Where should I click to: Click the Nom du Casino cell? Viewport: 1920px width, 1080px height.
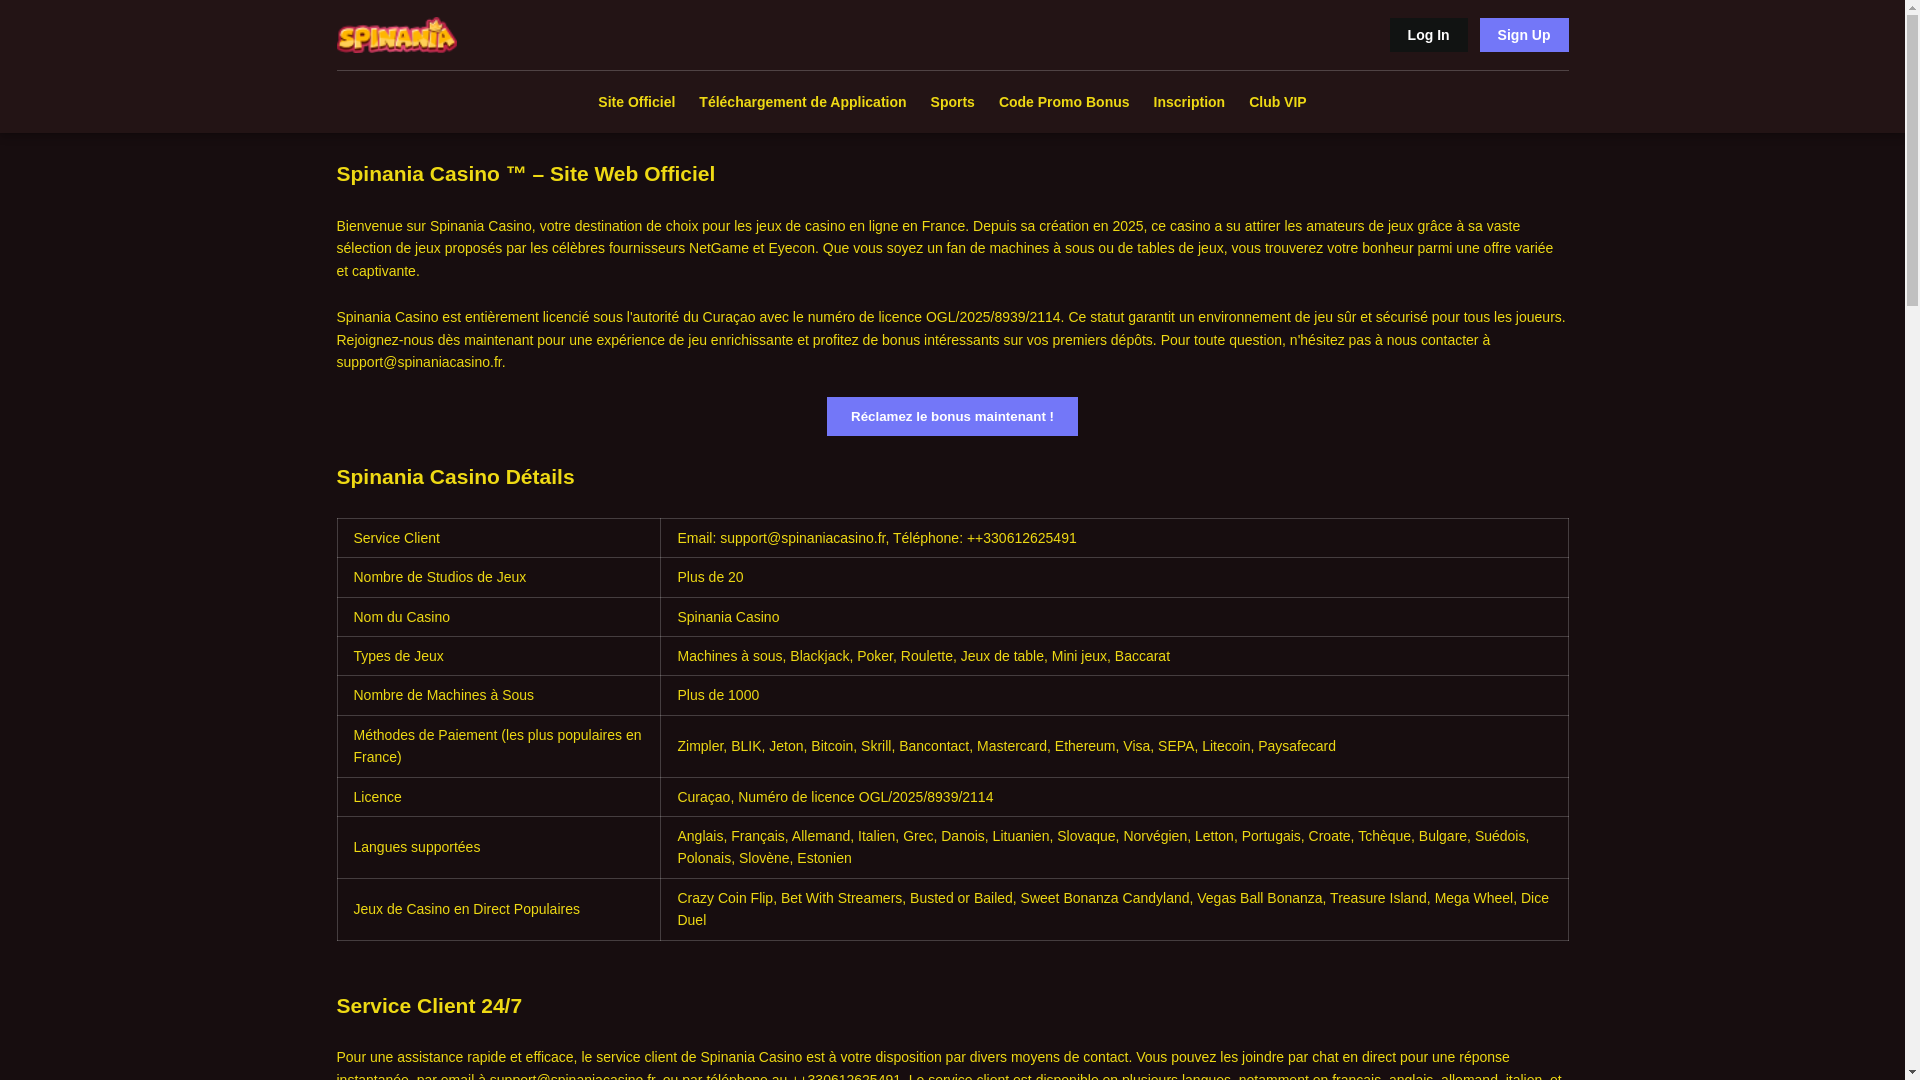pyautogui.click(x=498, y=617)
